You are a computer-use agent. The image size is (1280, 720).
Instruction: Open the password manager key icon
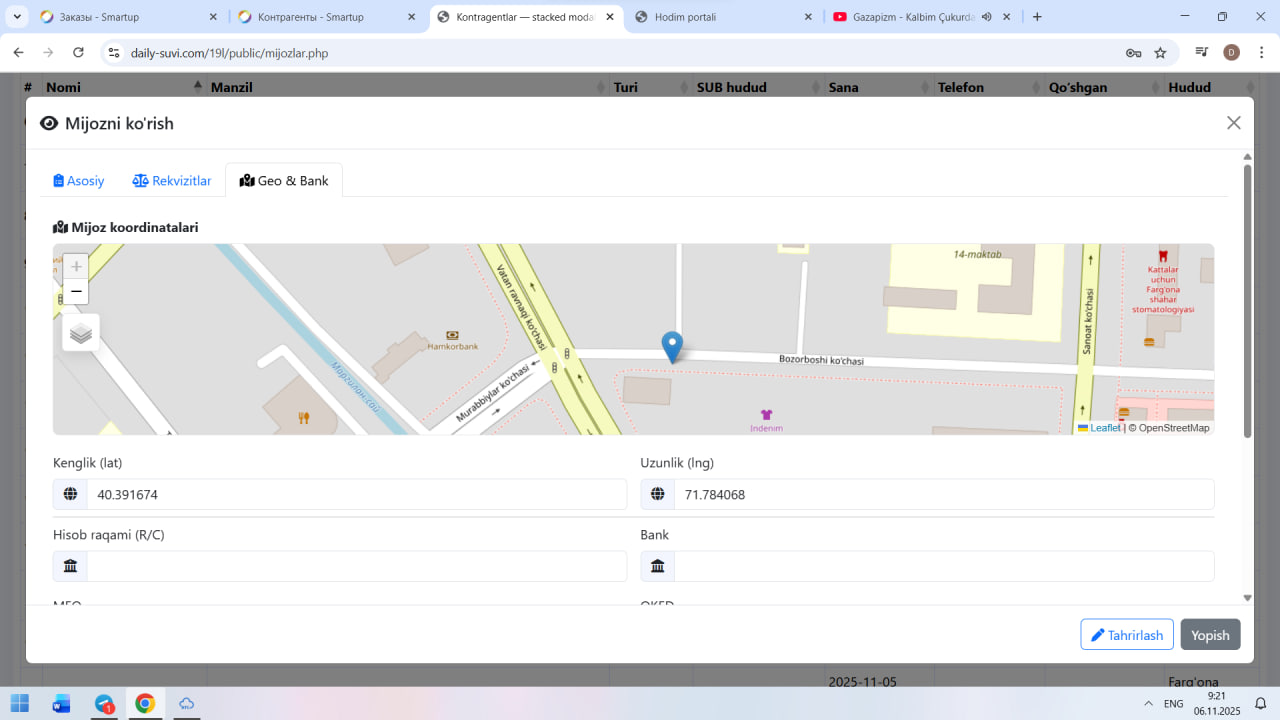1133,53
